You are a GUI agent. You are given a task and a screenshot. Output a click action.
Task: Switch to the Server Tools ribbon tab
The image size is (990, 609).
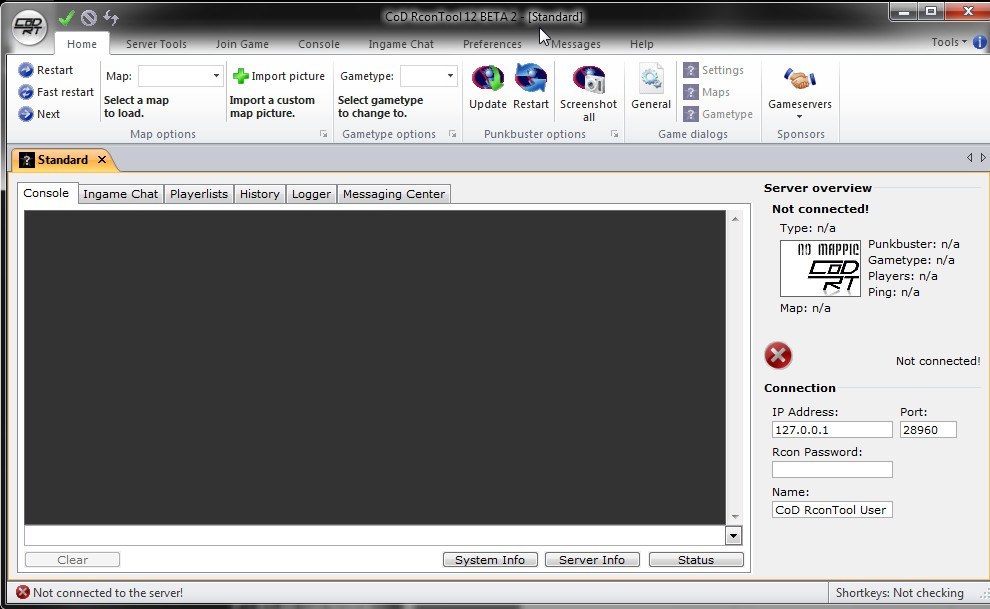coord(156,44)
